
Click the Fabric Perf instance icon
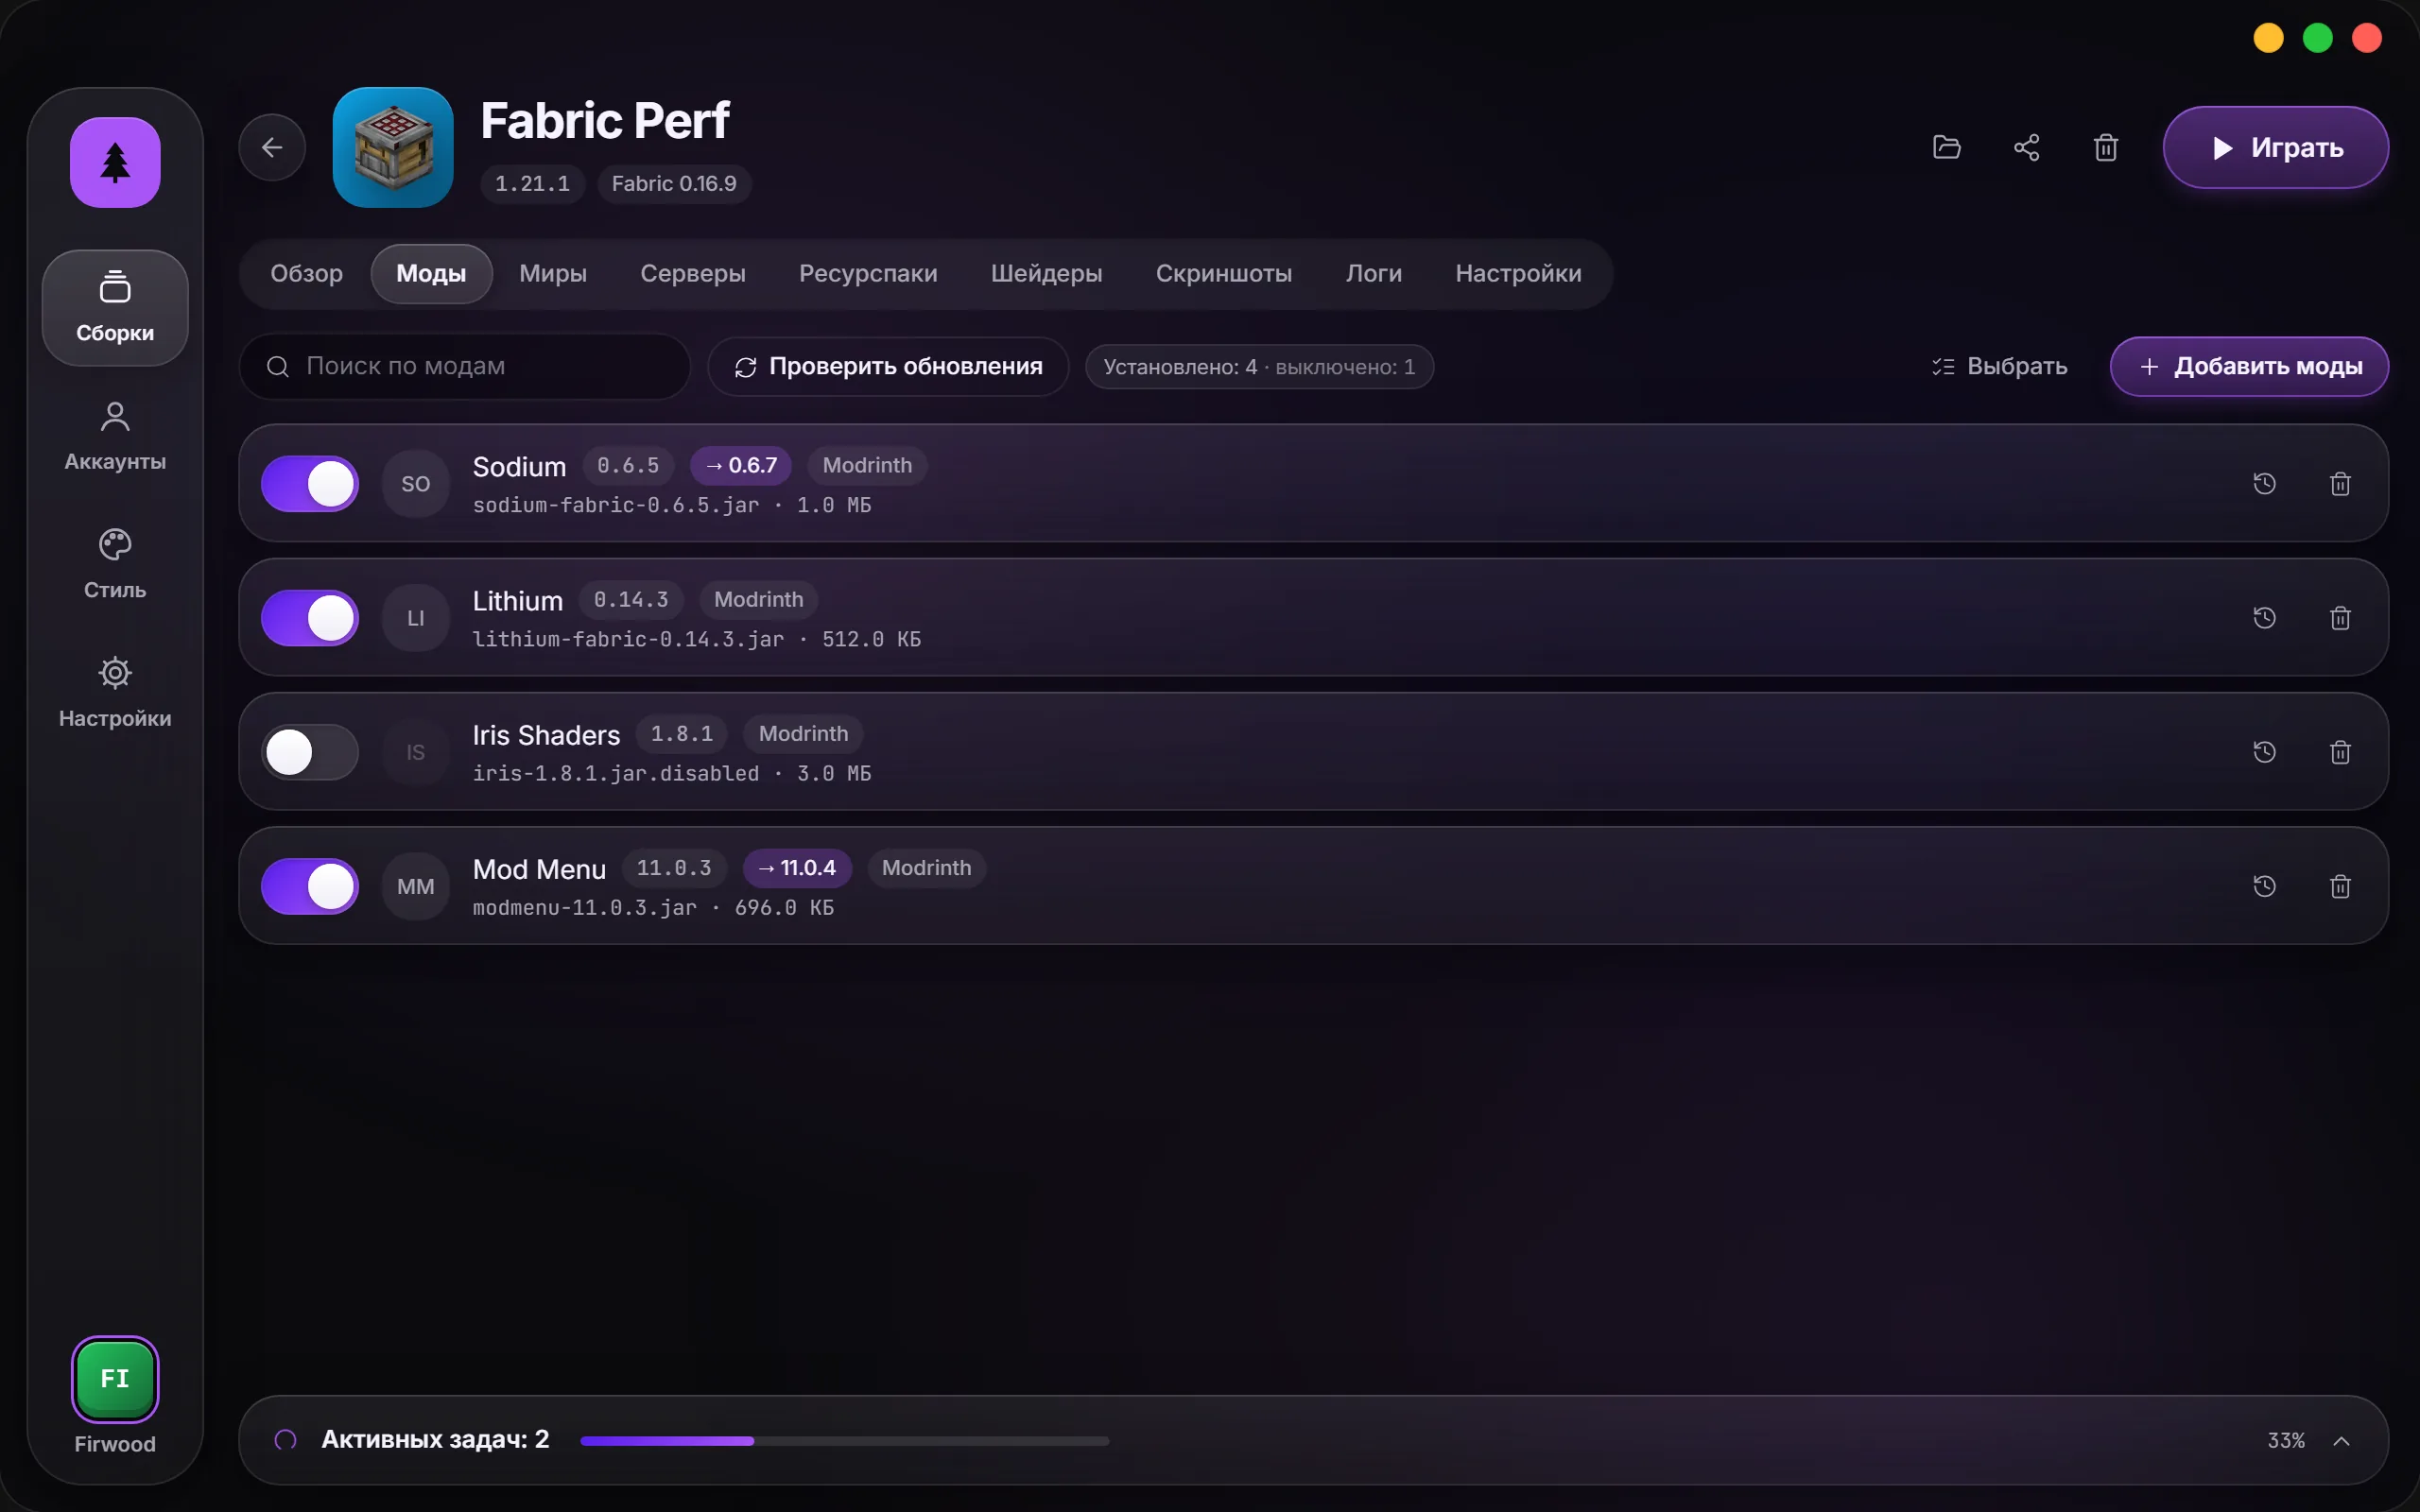point(393,148)
